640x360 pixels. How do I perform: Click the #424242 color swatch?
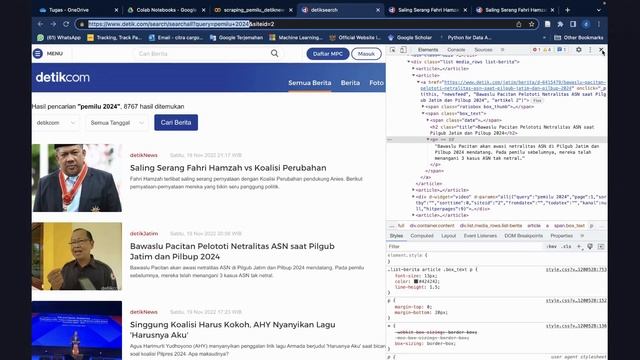(x=416, y=281)
